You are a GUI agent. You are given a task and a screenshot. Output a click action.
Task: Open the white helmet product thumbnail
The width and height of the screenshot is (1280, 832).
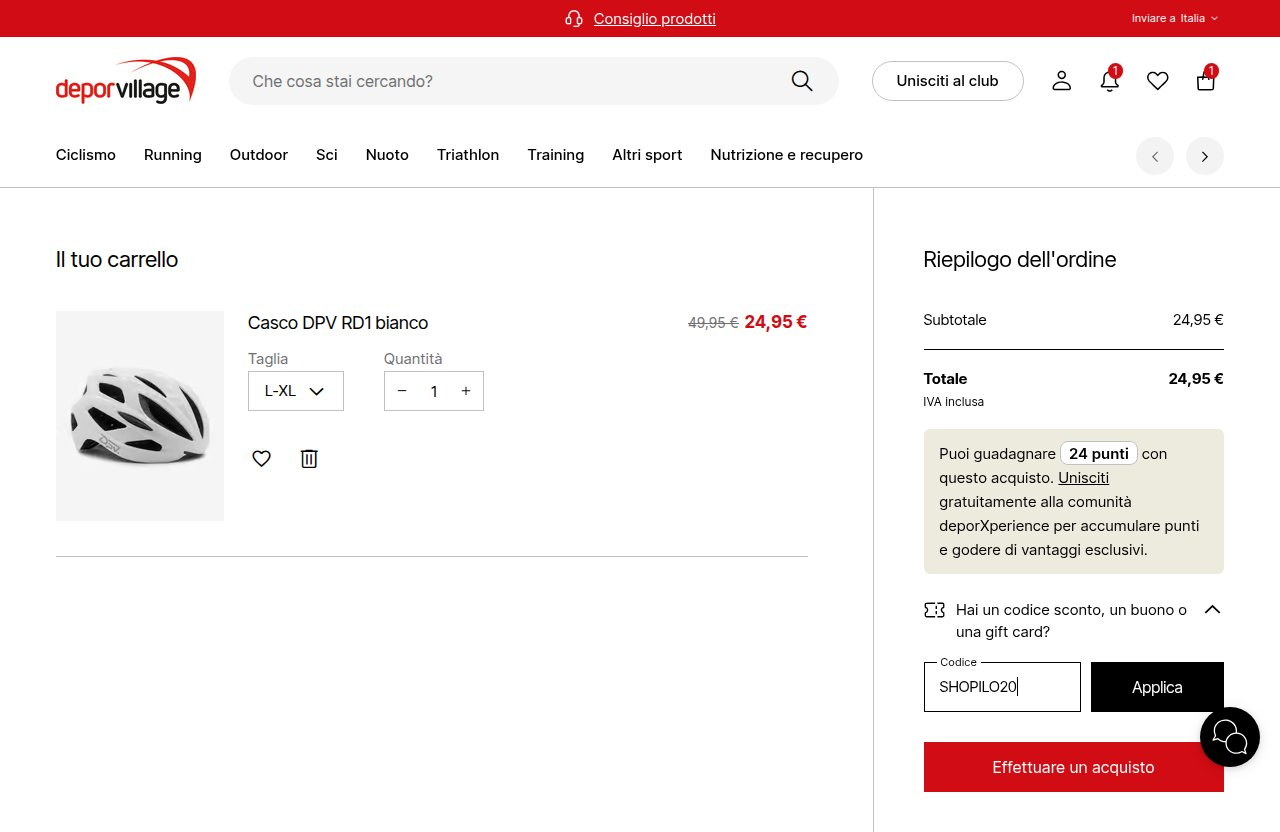pos(140,416)
